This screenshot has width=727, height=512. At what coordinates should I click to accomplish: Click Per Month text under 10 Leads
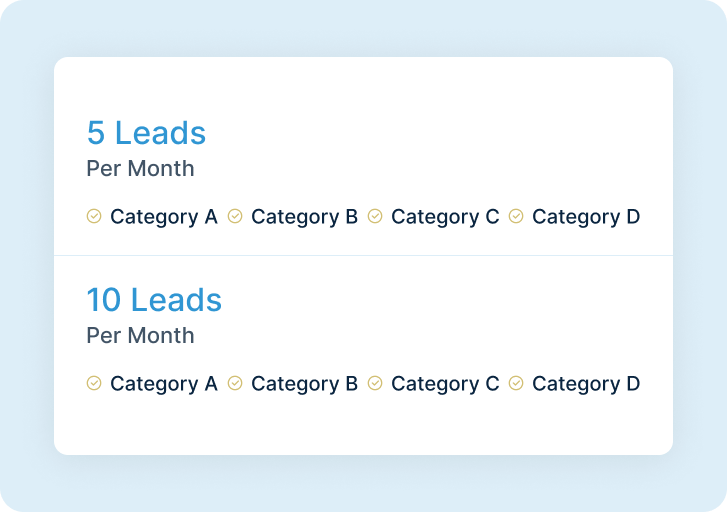(x=140, y=335)
